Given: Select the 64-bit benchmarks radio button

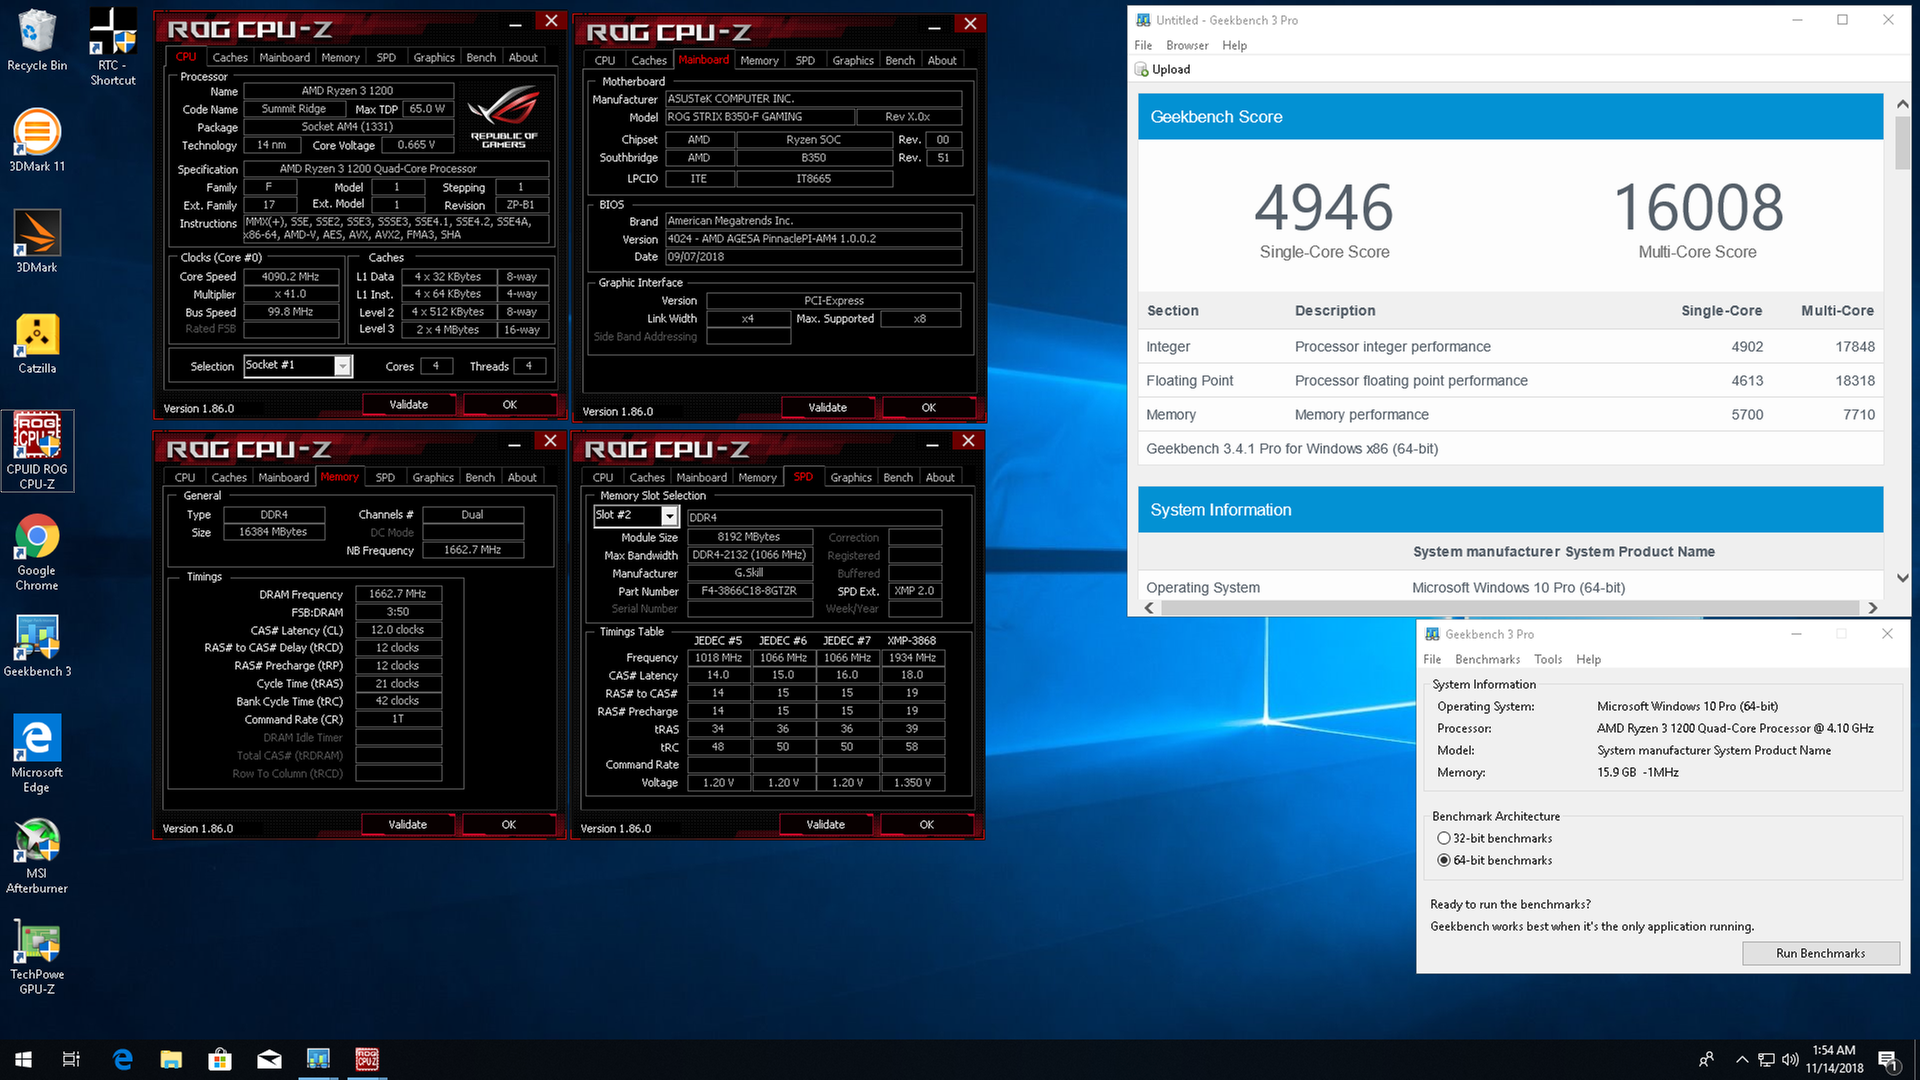Looking at the screenshot, I should point(1443,860).
